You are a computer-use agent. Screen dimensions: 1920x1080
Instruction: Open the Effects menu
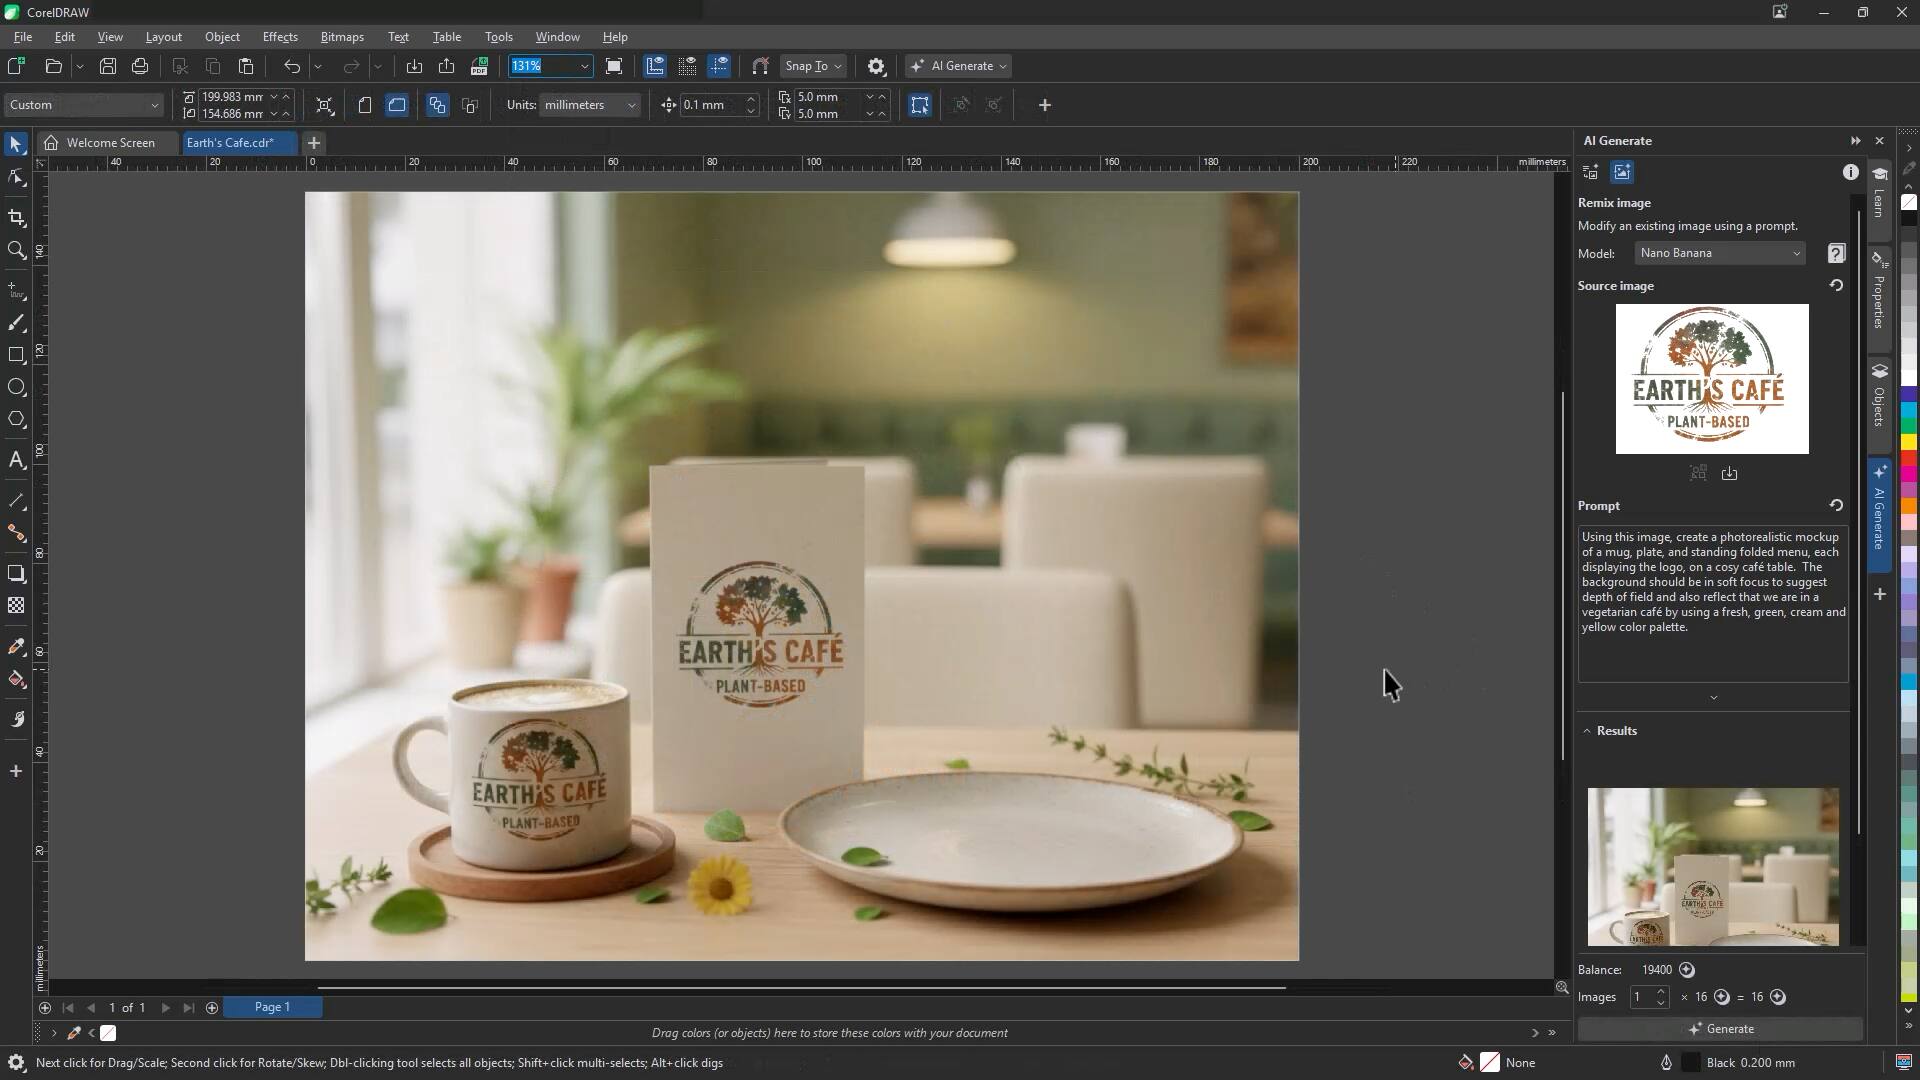pos(280,37)
